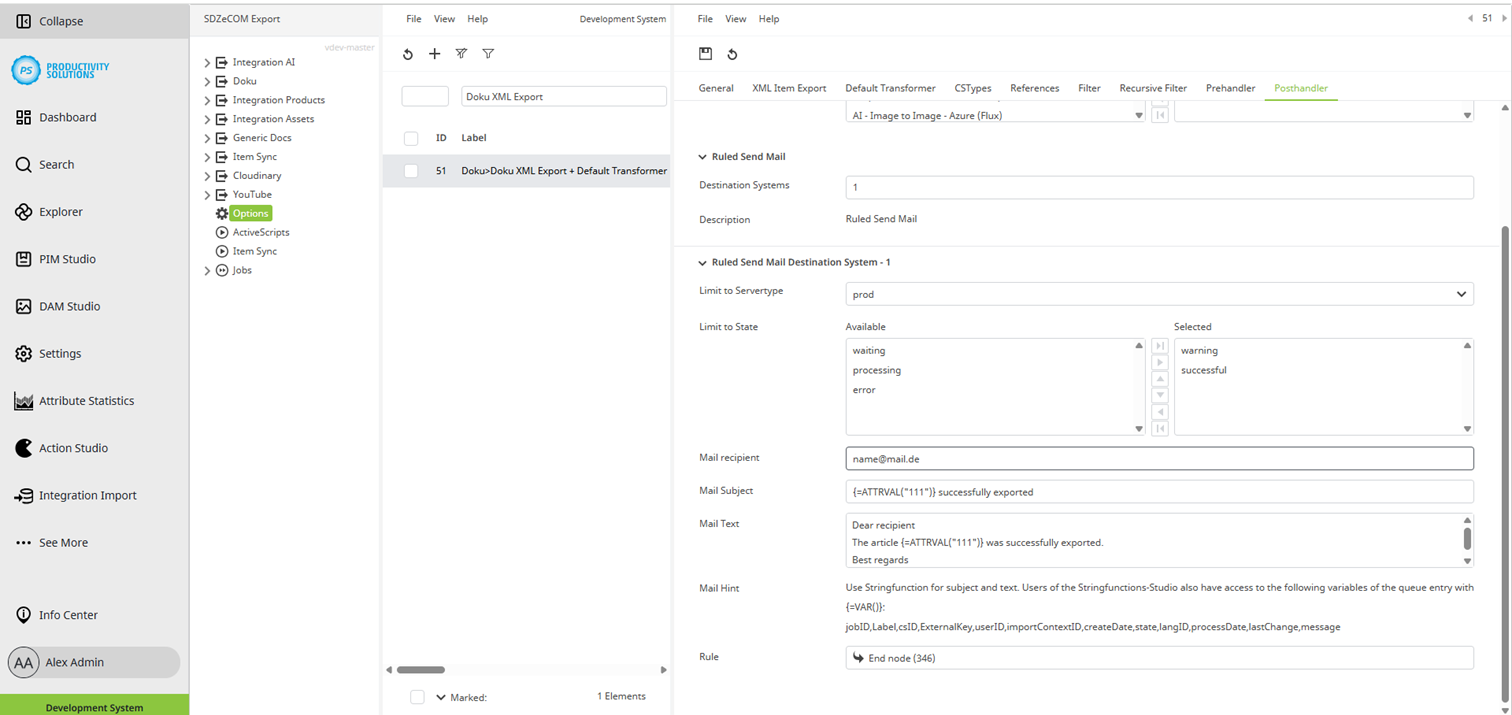Switch to the Prehandler tab
This screenshot has width=1512, height=715.
point(1230,88)
